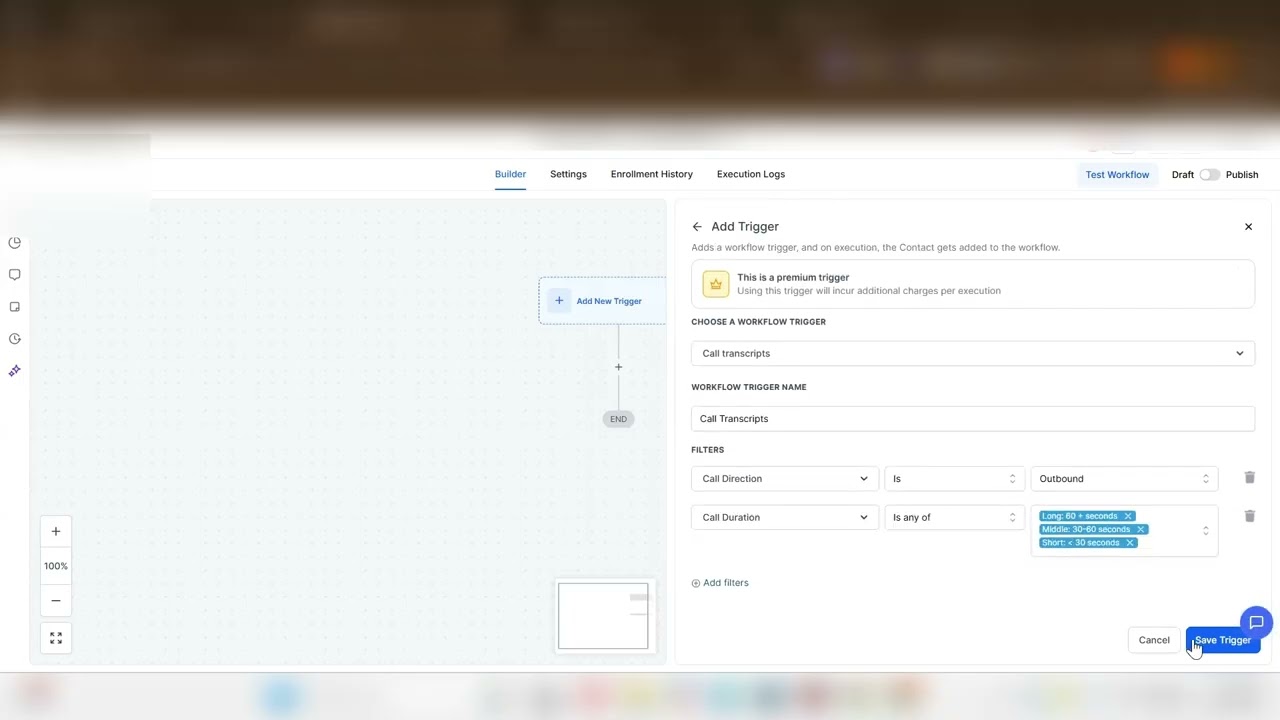The height and width of the screenshot is (720, 1280).
Task: Click the Draft label
Action: point(1183,174)
